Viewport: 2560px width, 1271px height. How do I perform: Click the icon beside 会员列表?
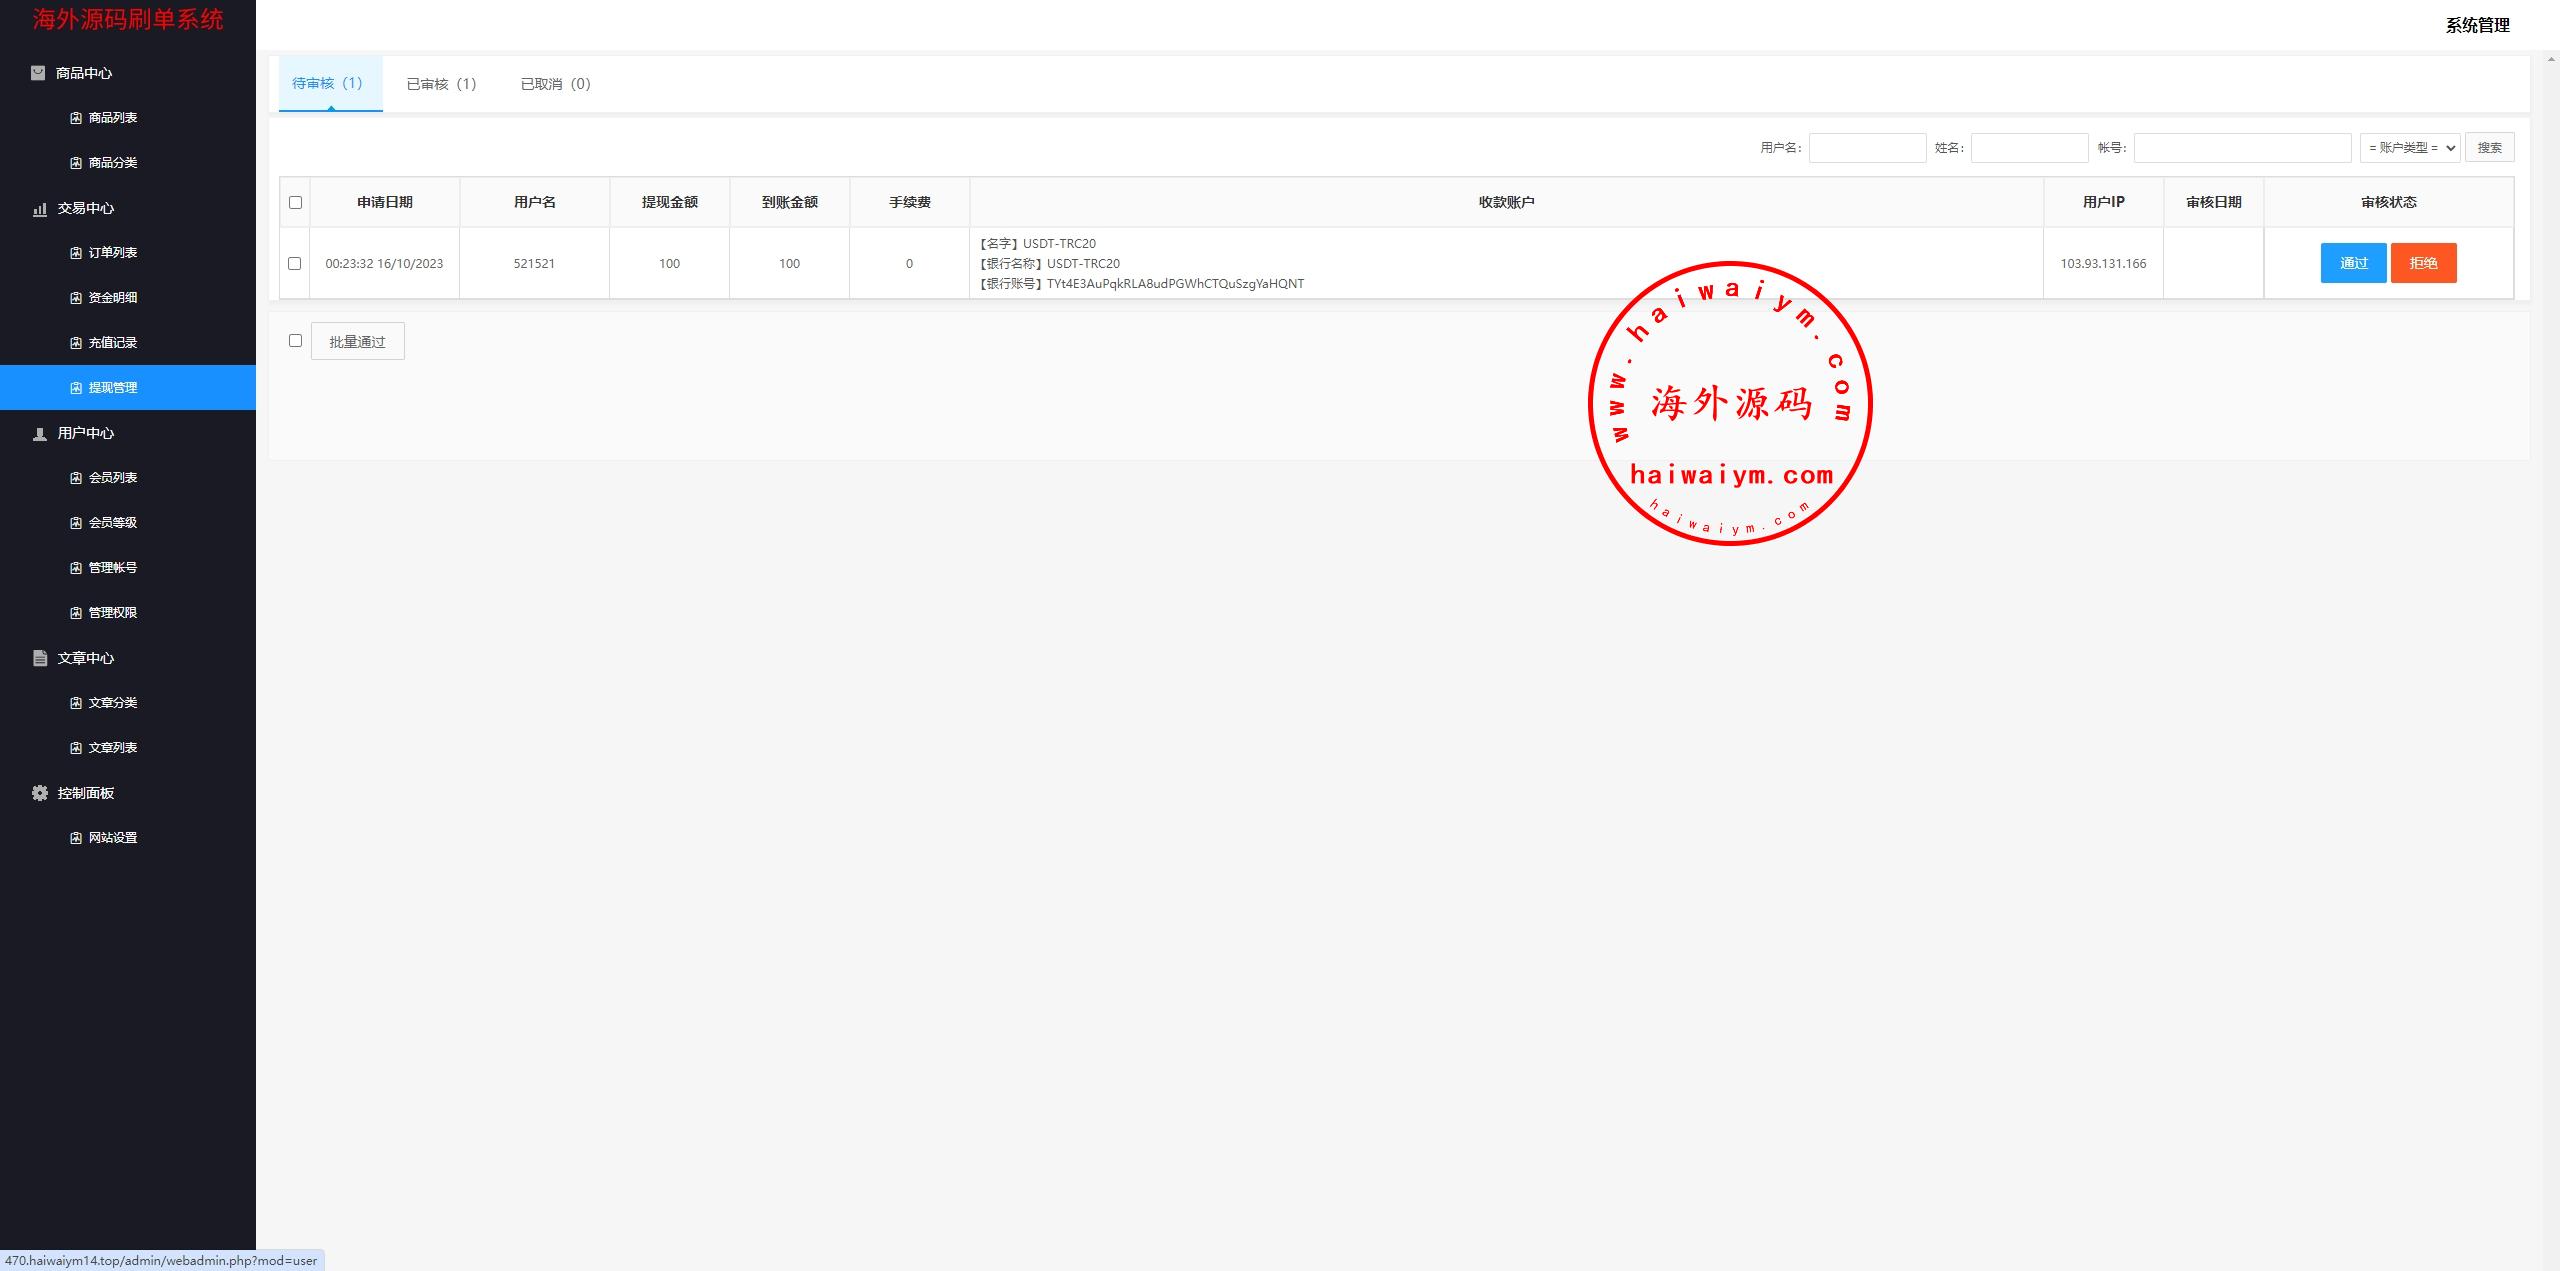coord(76,478)
